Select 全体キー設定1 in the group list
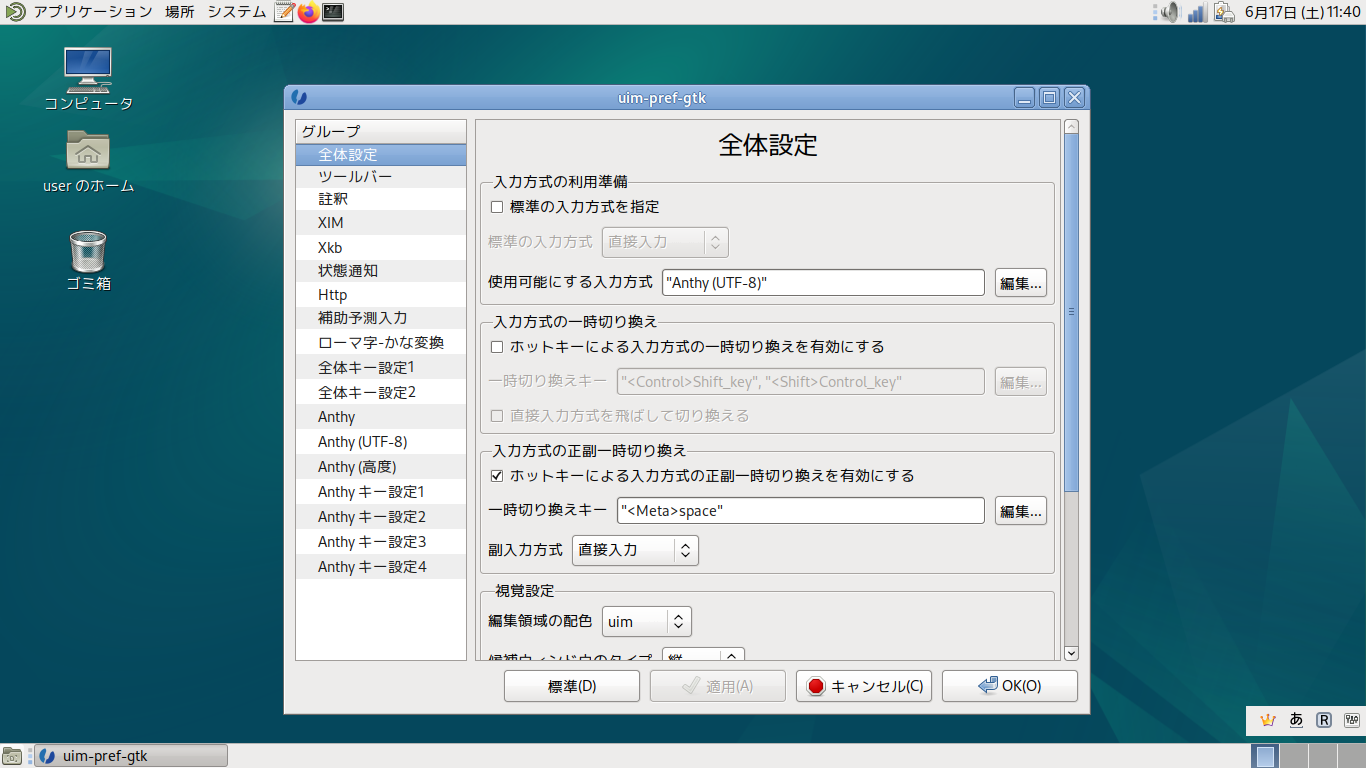 tap(381, 367)
